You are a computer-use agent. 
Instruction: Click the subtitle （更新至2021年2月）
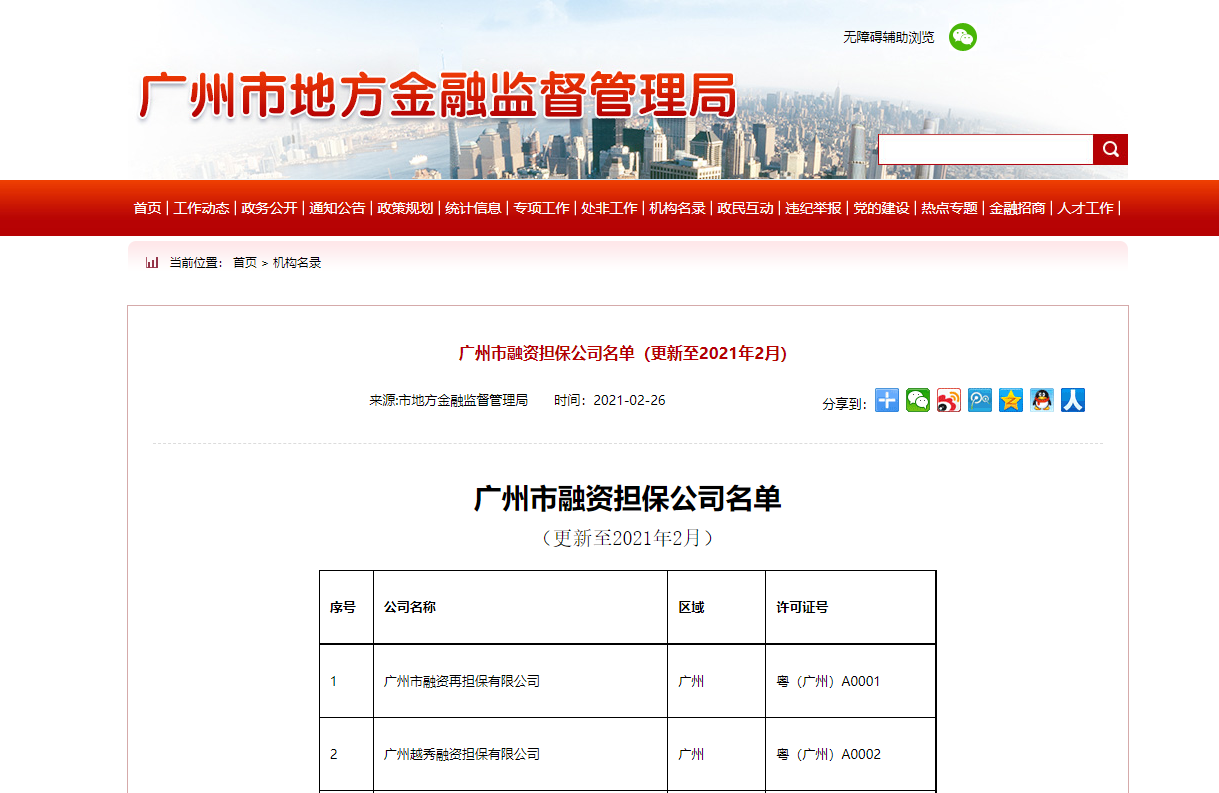(x=627, y=538)
